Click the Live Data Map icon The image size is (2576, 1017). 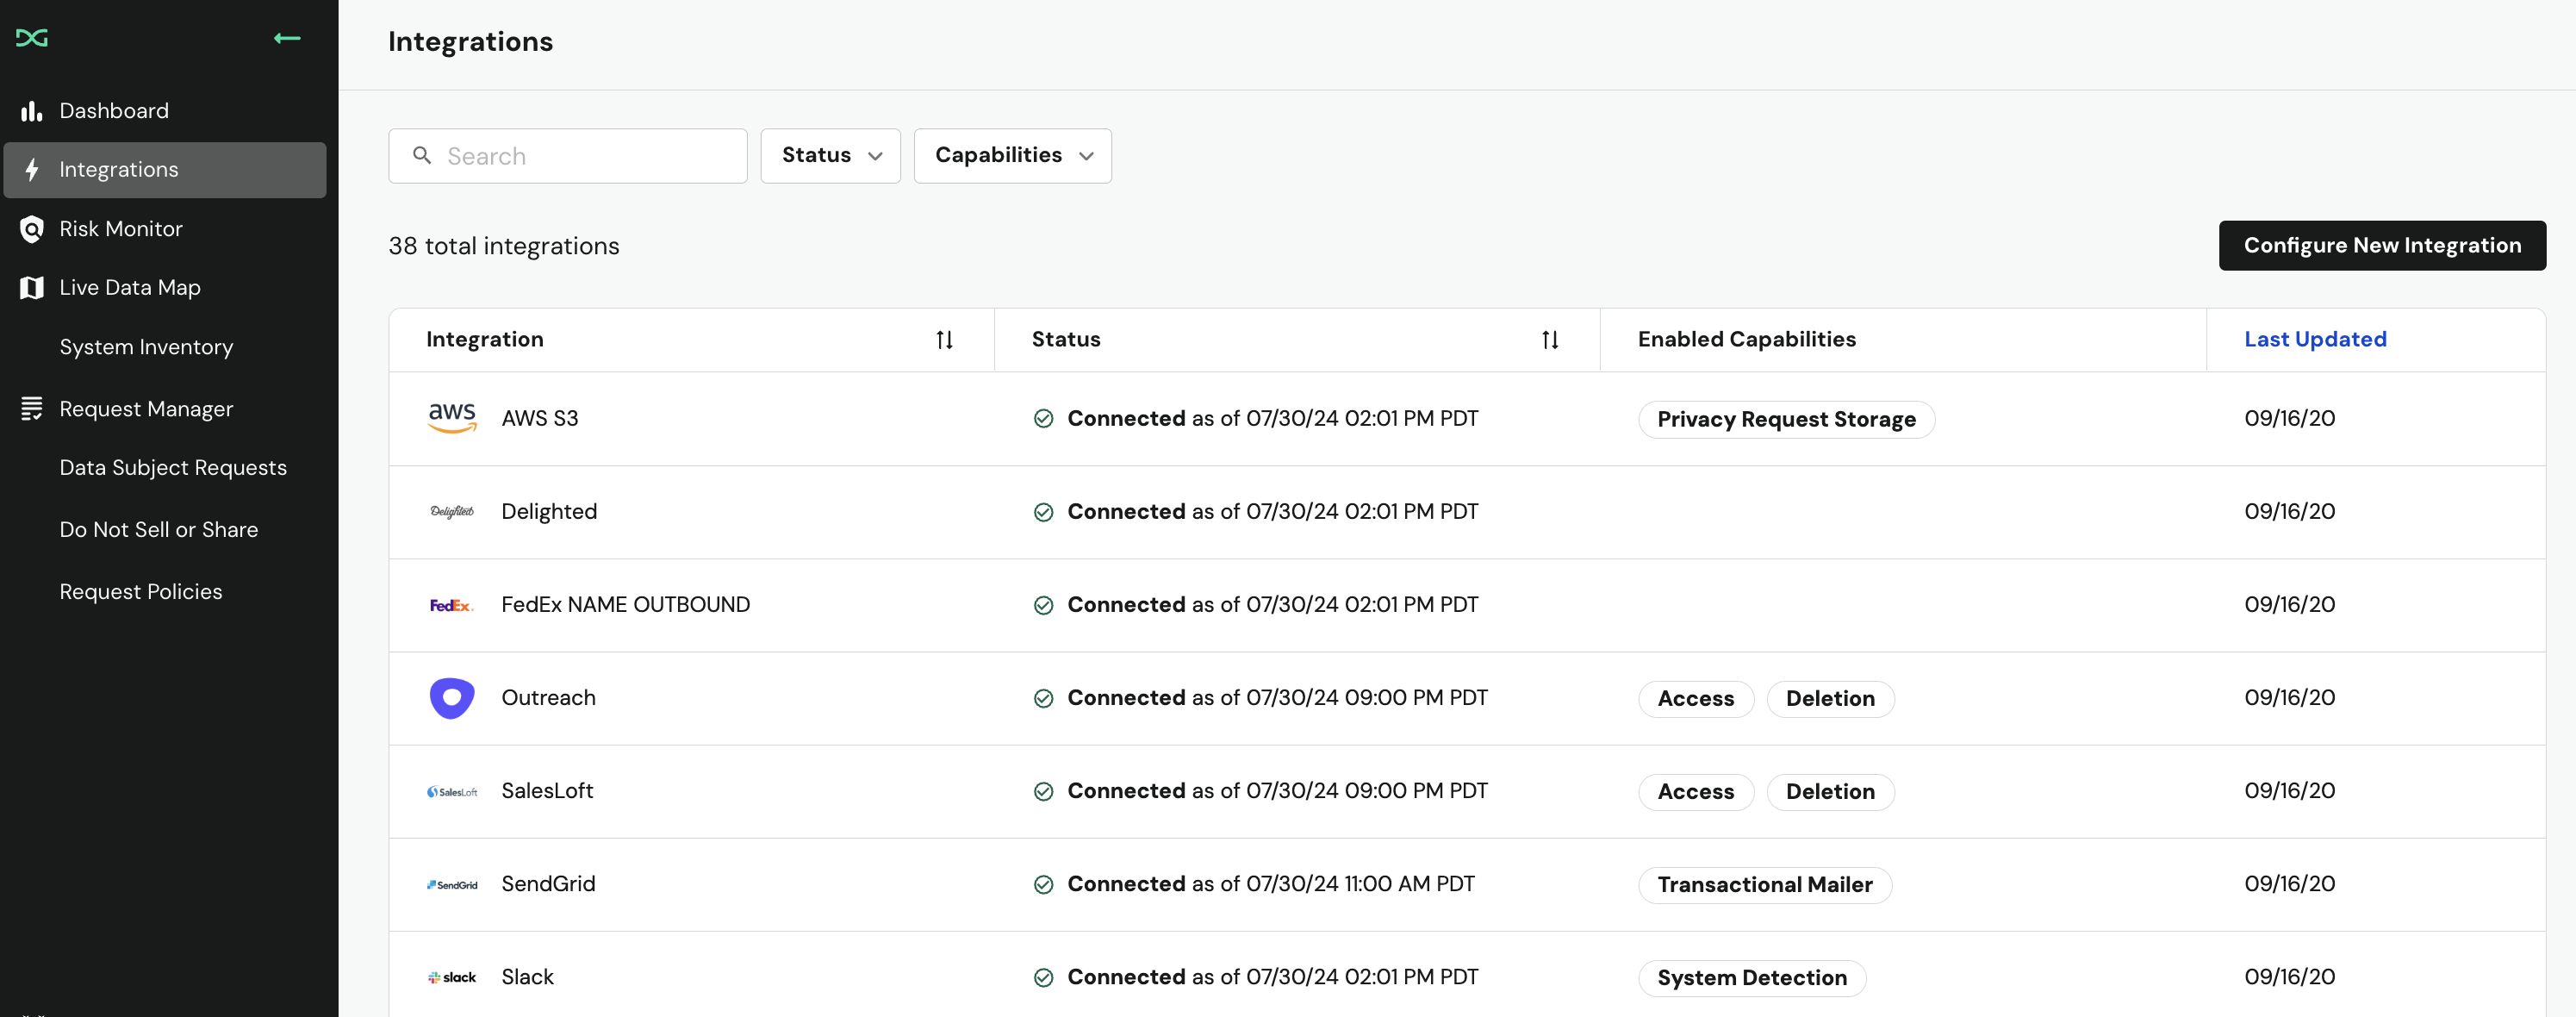(32, 288)
